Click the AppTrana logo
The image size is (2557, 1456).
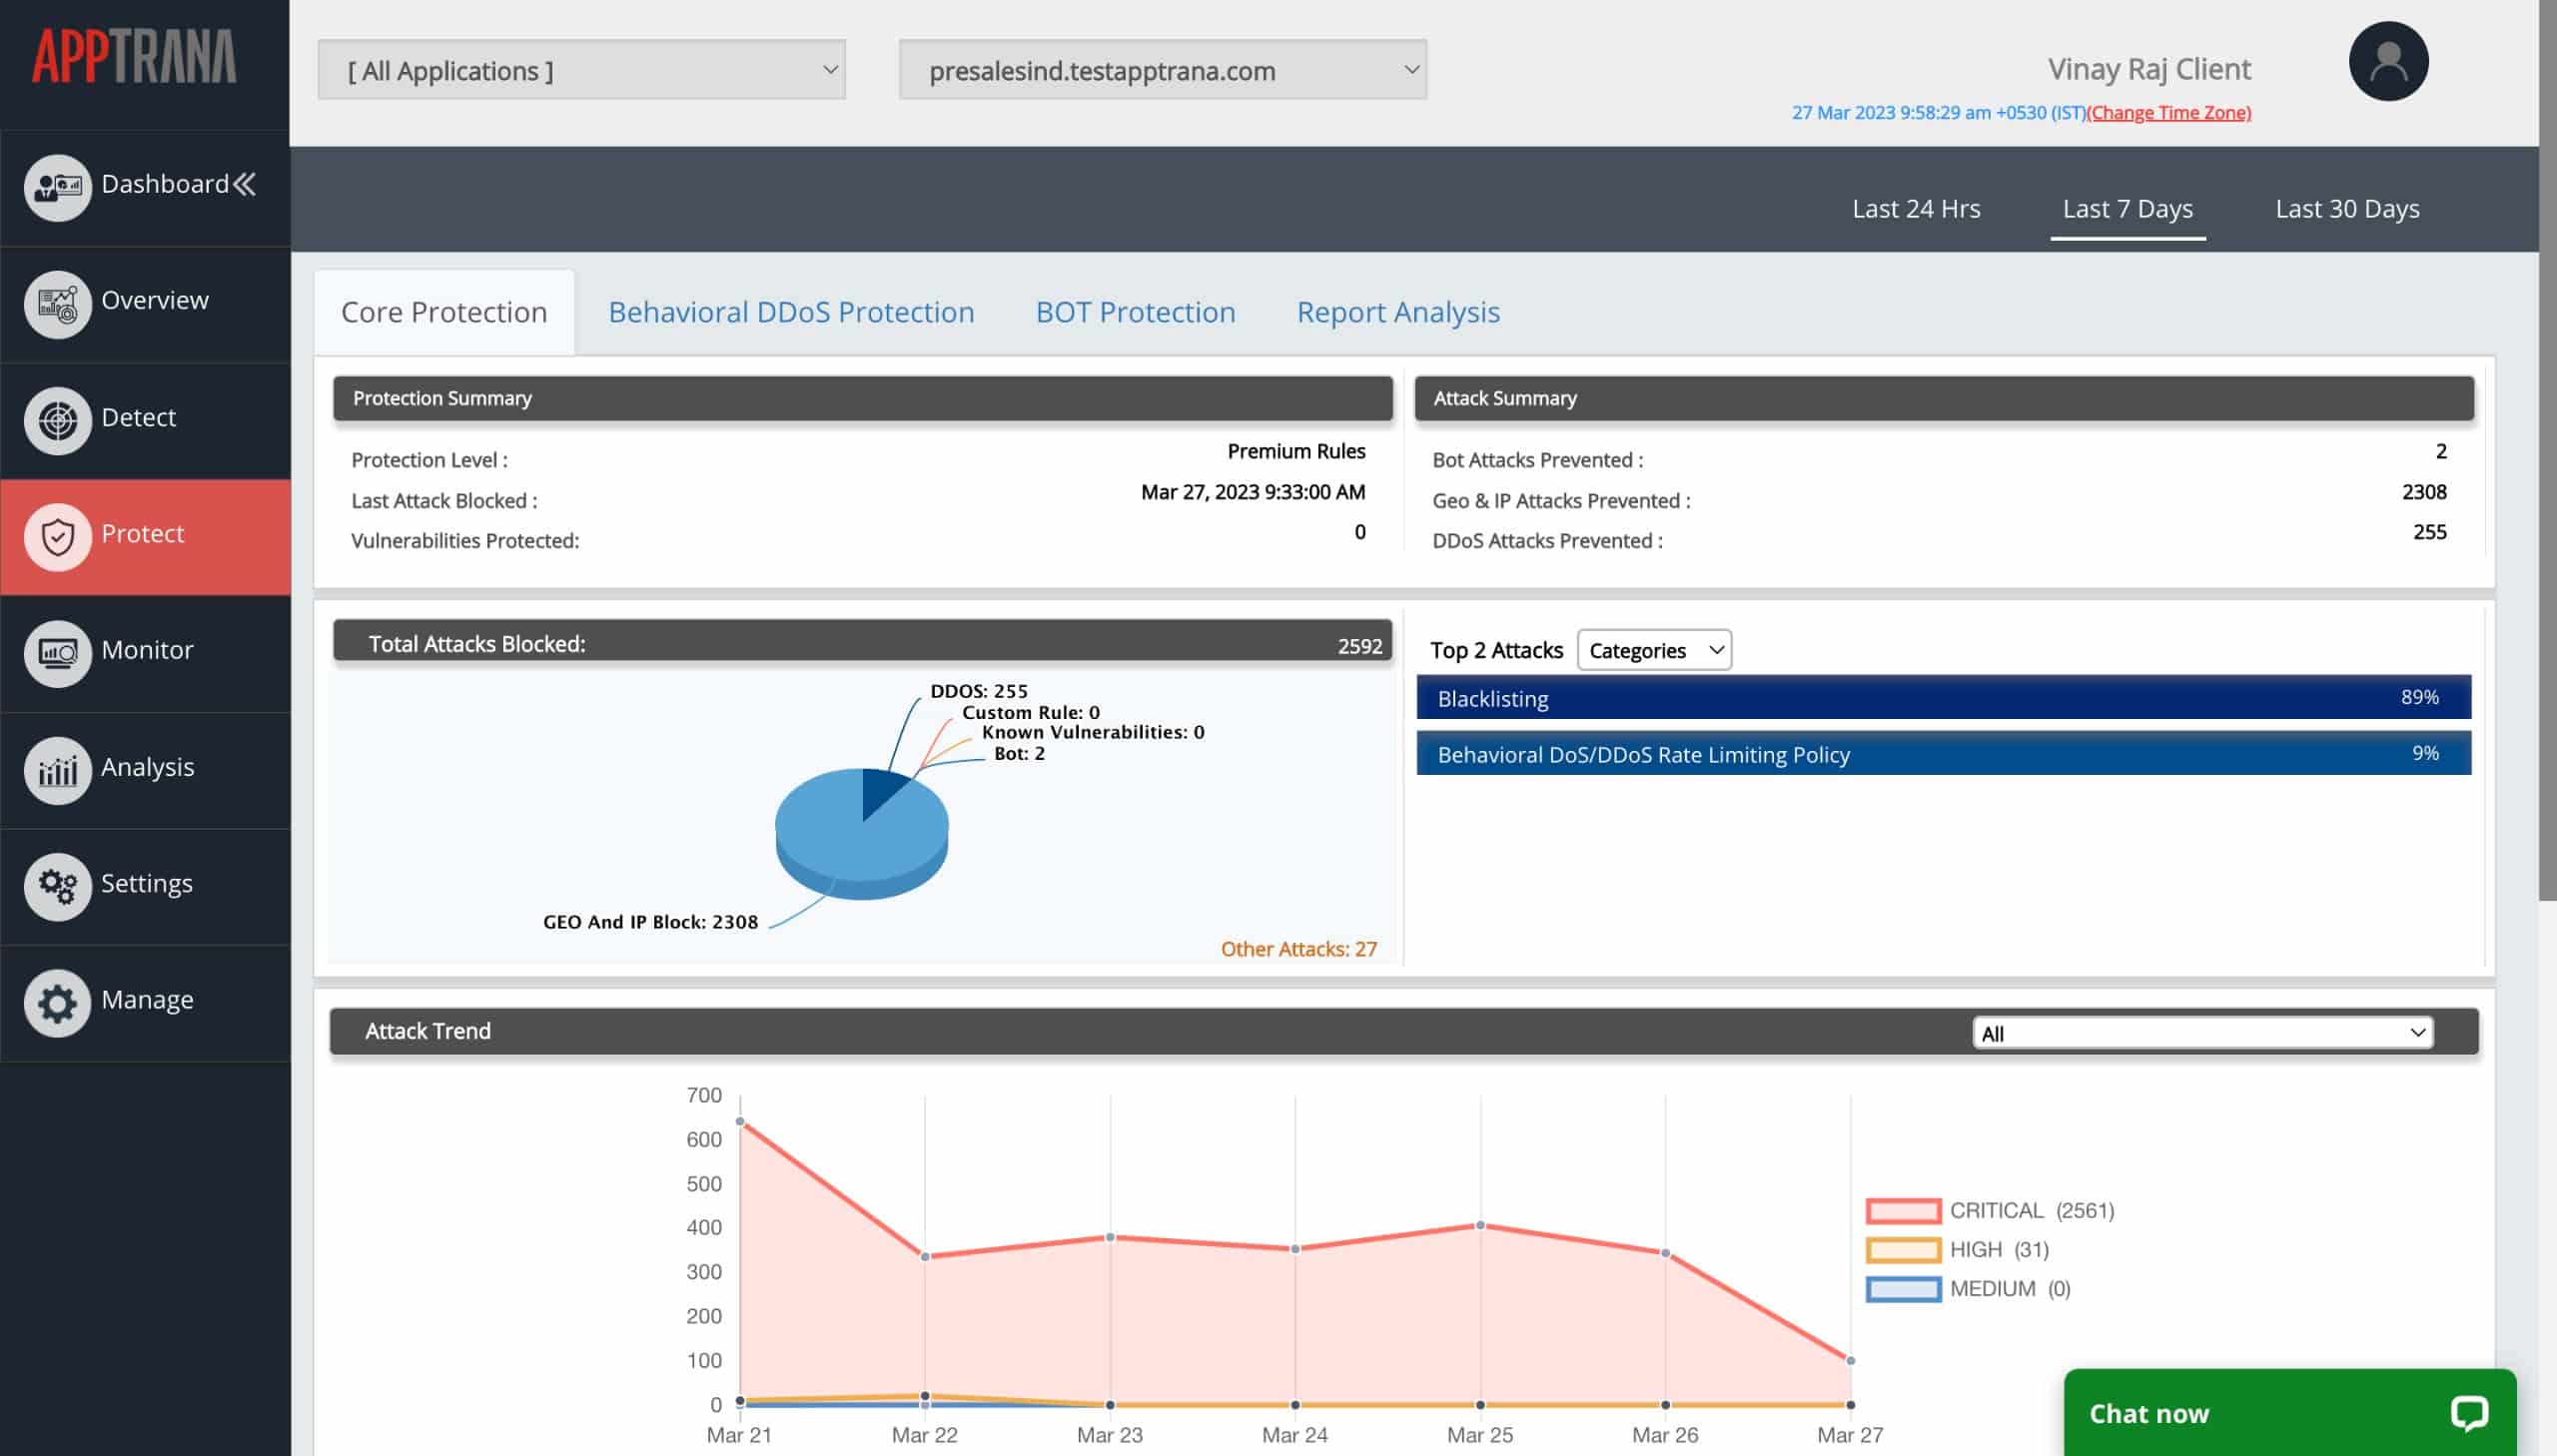pos(134,56)
